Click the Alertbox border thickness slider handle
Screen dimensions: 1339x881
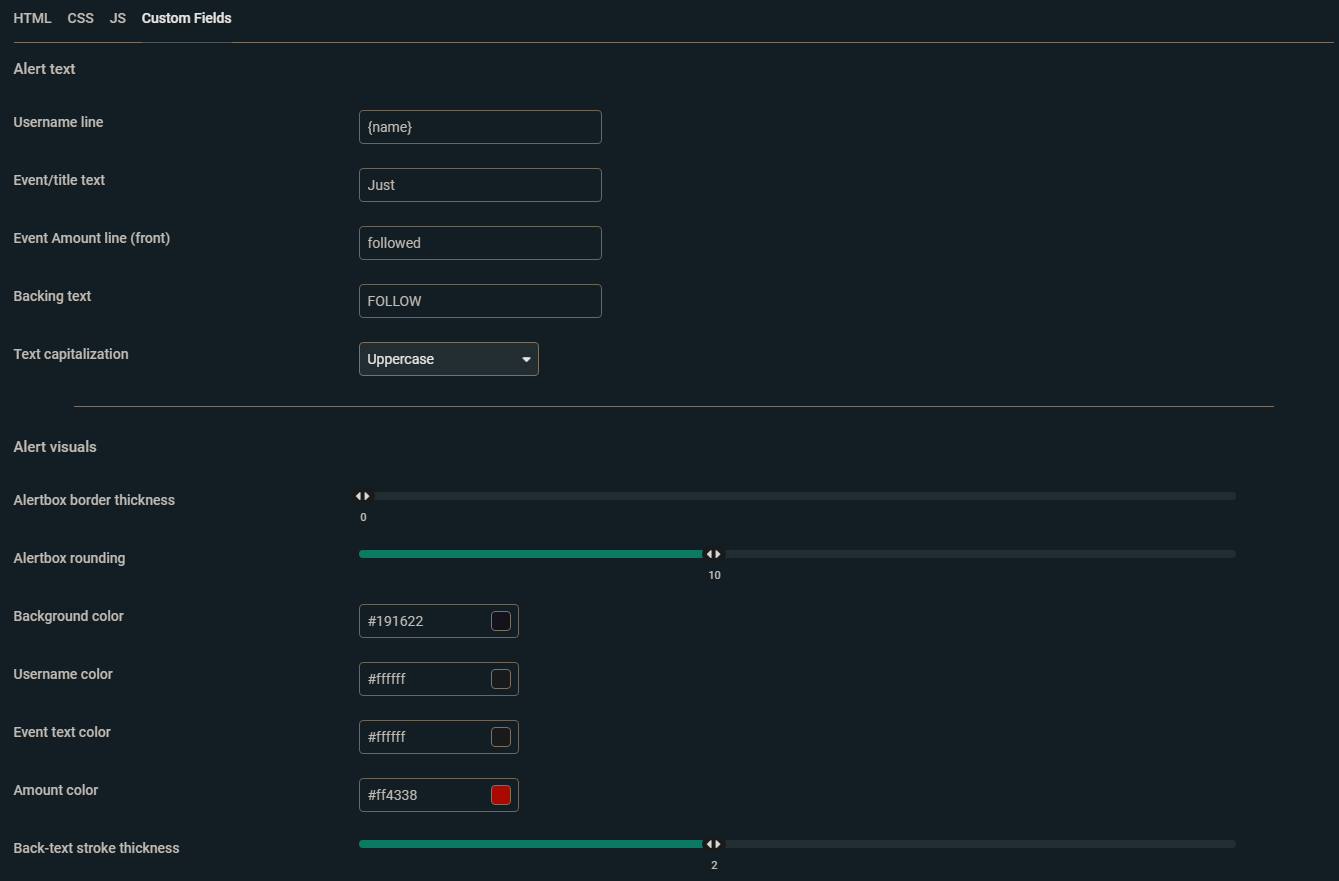(363, 496)
